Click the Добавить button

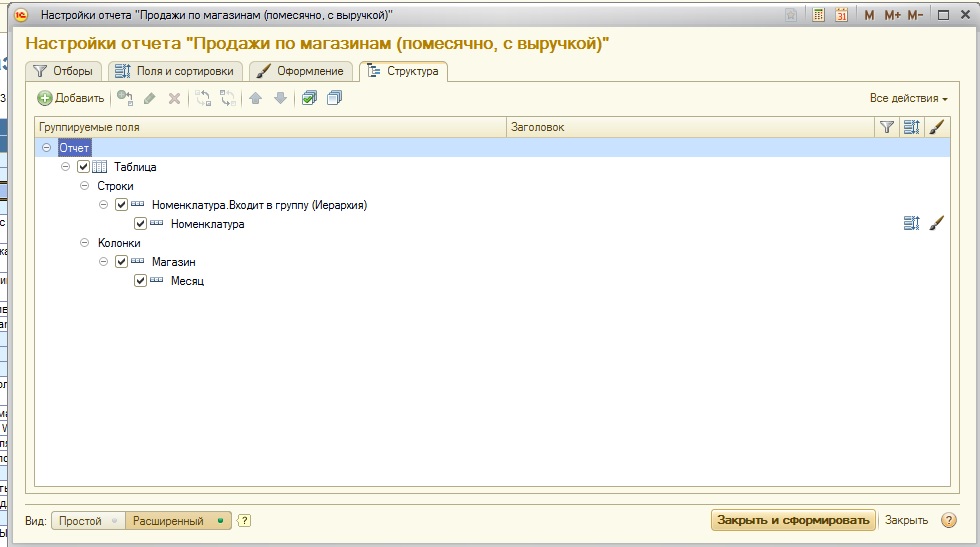tap(70, 98)
